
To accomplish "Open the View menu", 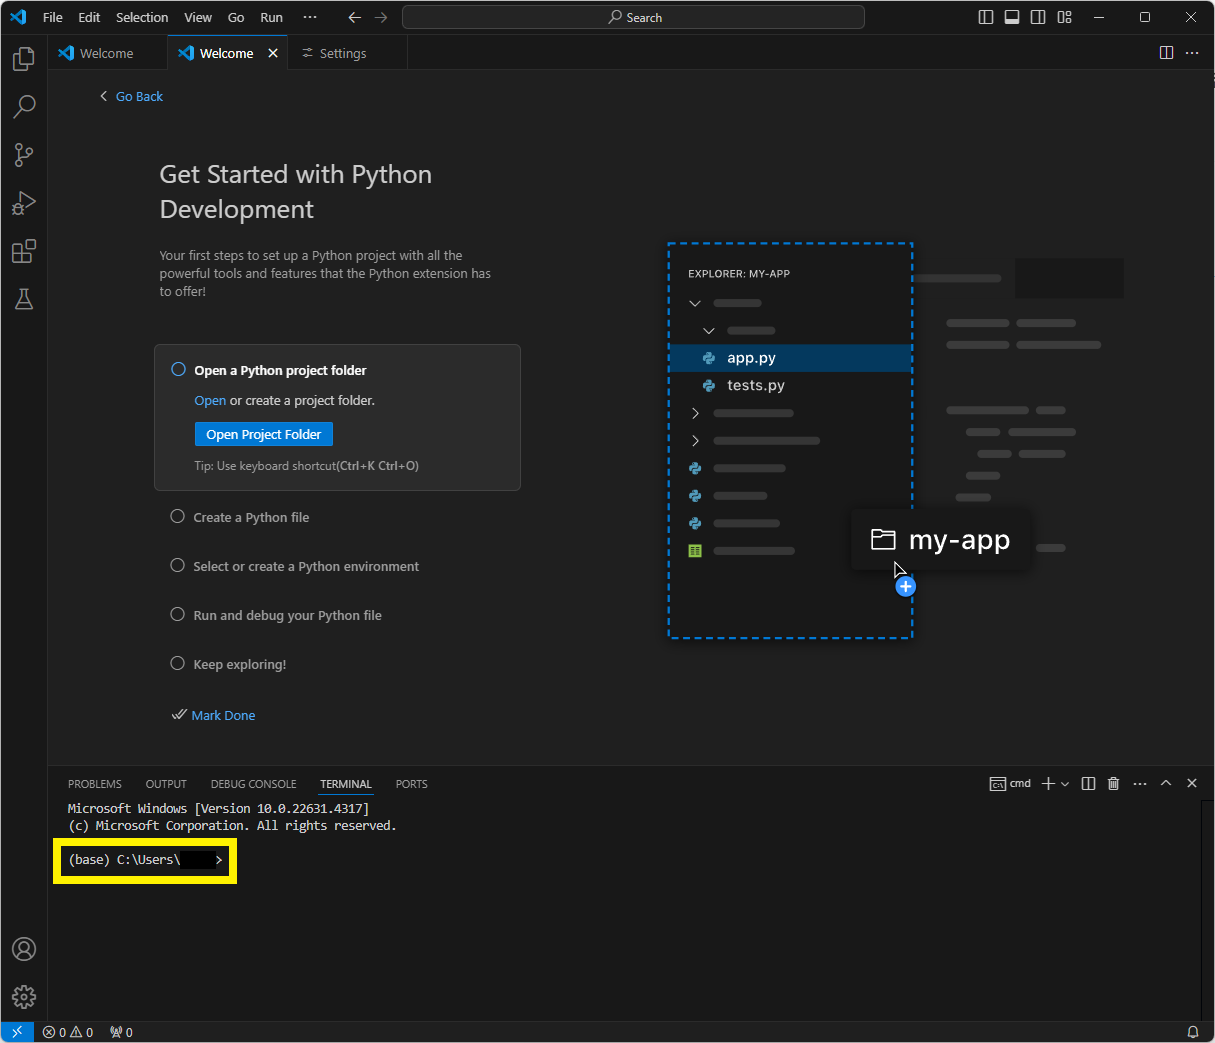I will tap(198, 17).
